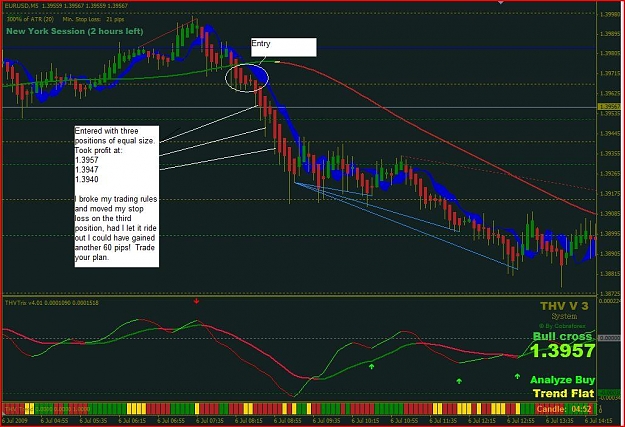Click the 1.39625 price axis label
Screen dimensions: 625x427
[610, 94]
